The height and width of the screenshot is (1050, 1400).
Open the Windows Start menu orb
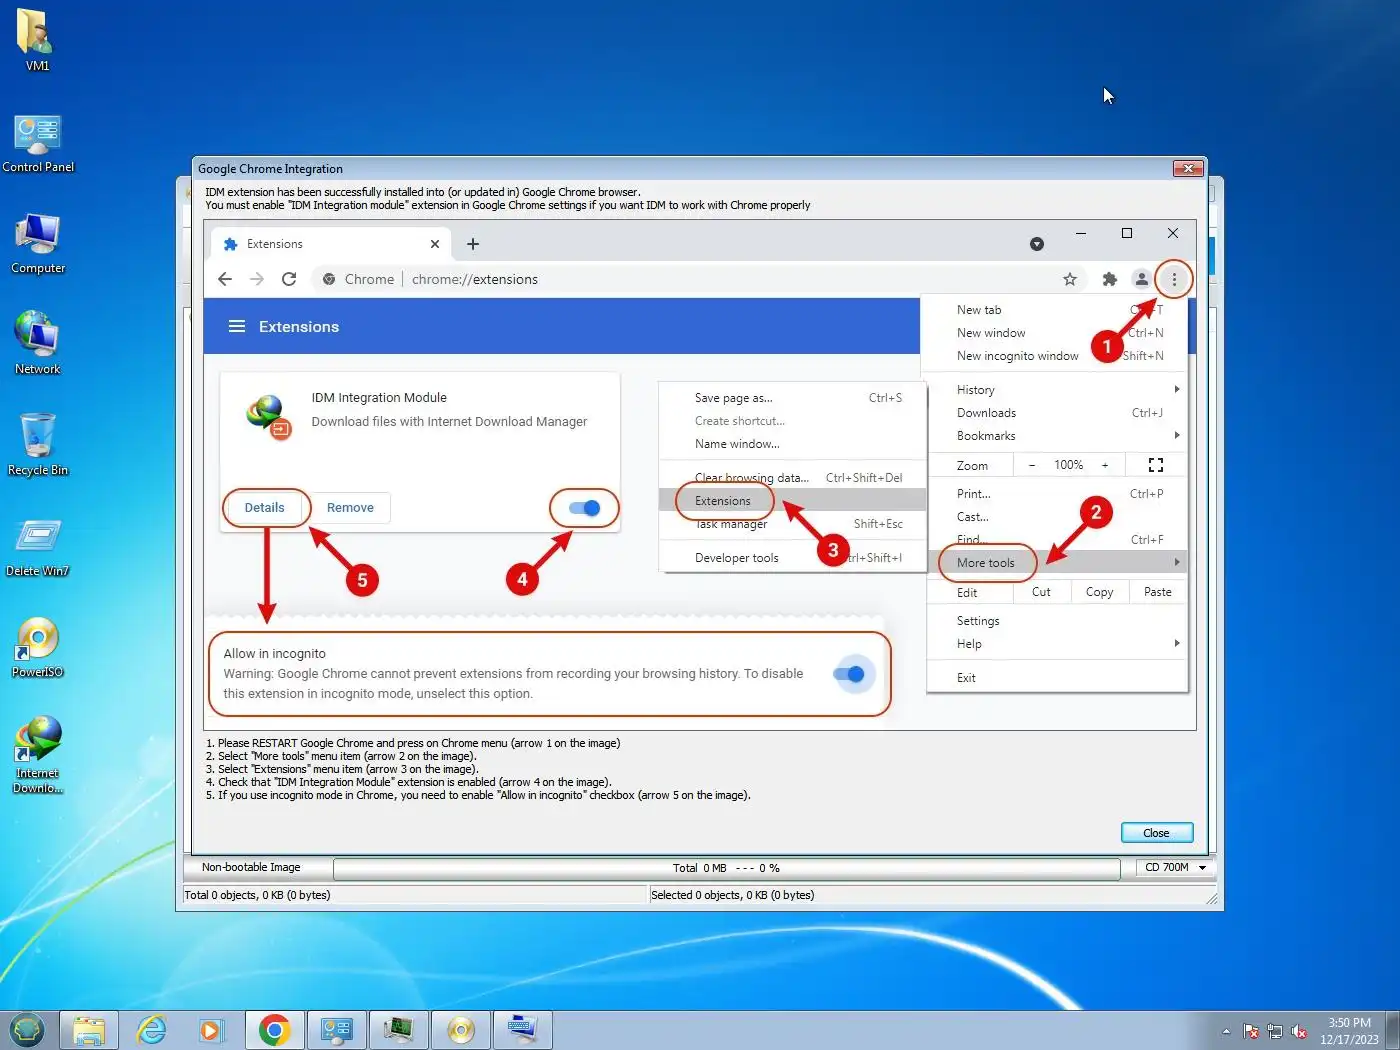coord(27,1029)
